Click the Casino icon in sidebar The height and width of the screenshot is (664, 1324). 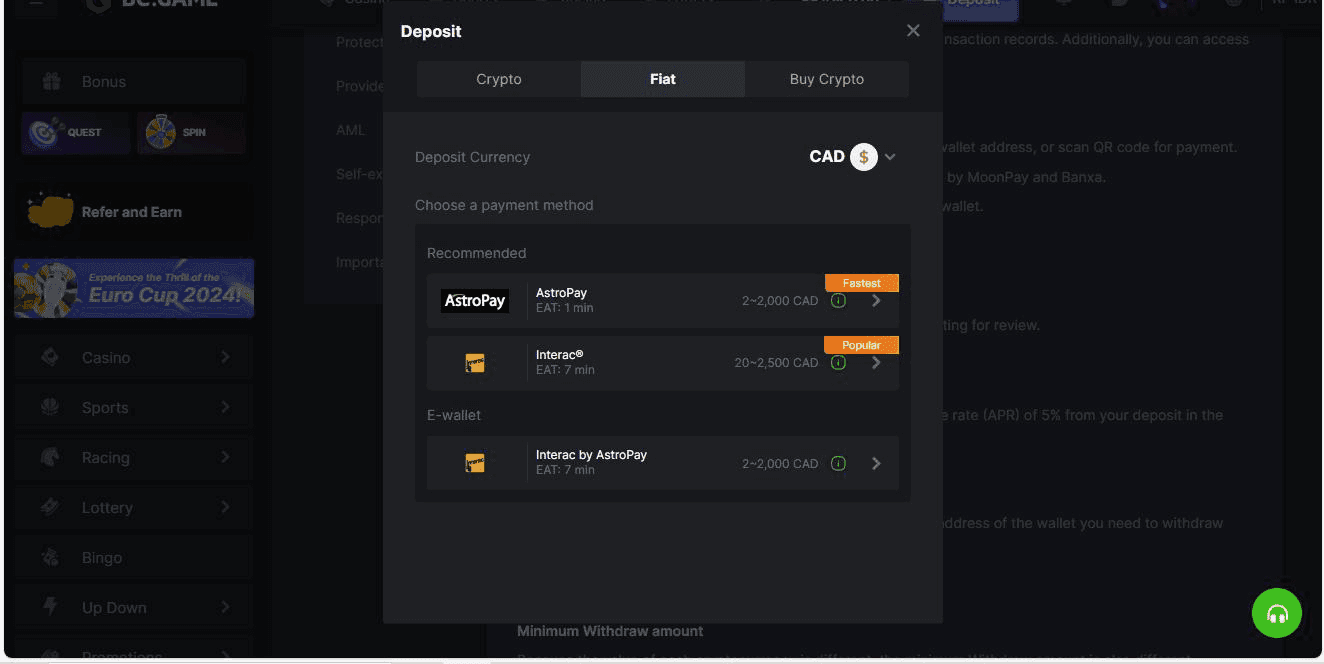pyautogui.click(x=50, y=357)
